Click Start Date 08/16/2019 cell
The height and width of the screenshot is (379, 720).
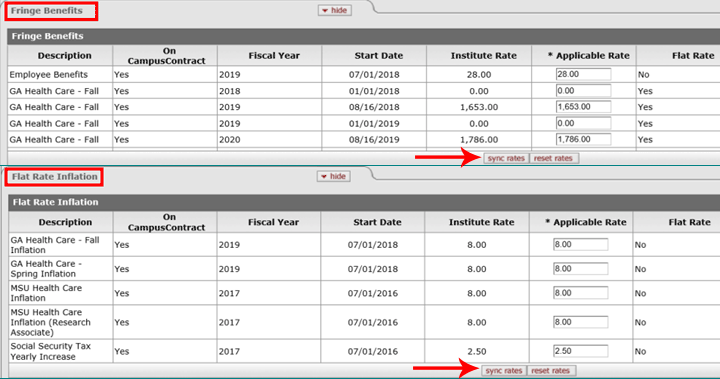374,140
